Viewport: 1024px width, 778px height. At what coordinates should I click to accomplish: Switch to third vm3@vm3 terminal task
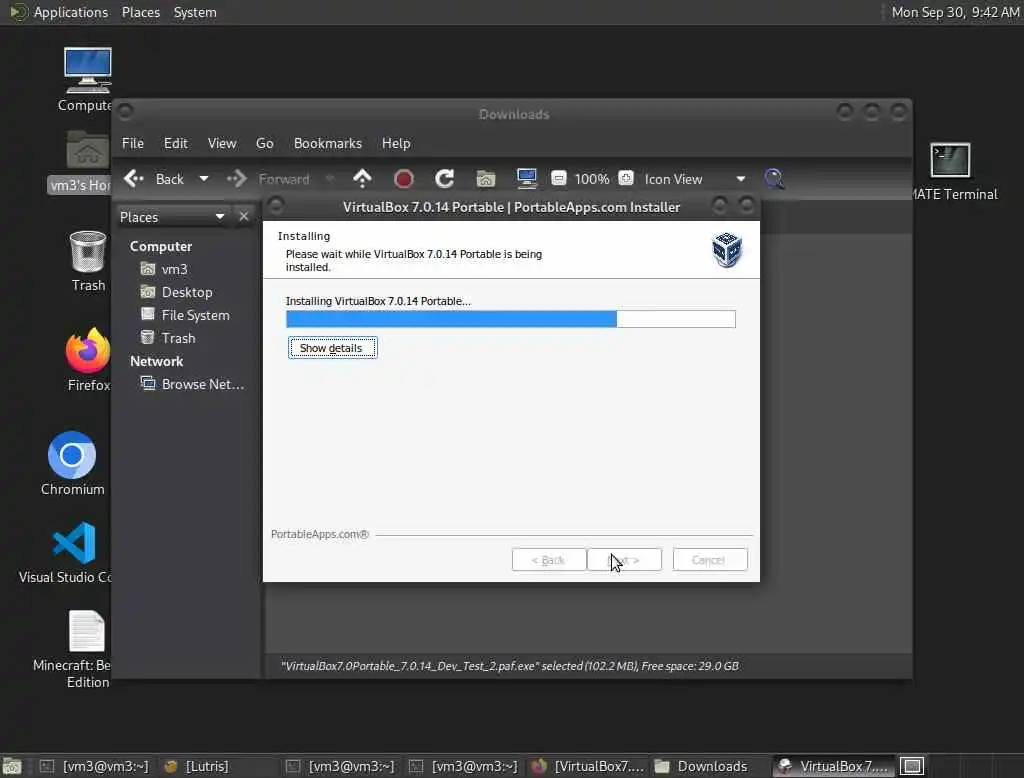(464, 766)
